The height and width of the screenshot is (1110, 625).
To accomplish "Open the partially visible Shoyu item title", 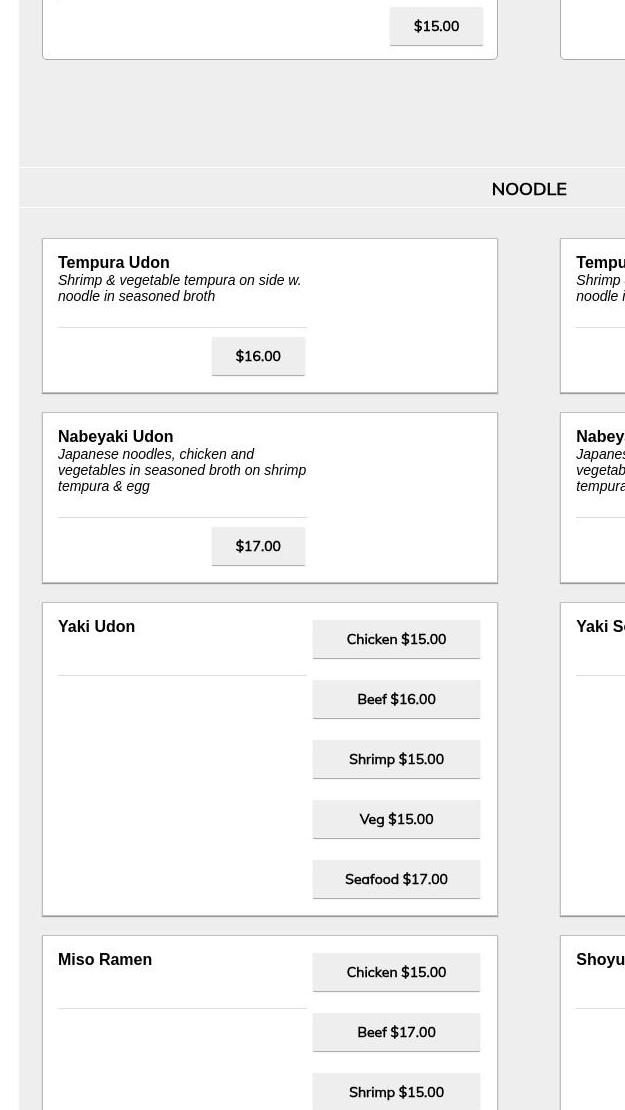I will pos(601,959).
